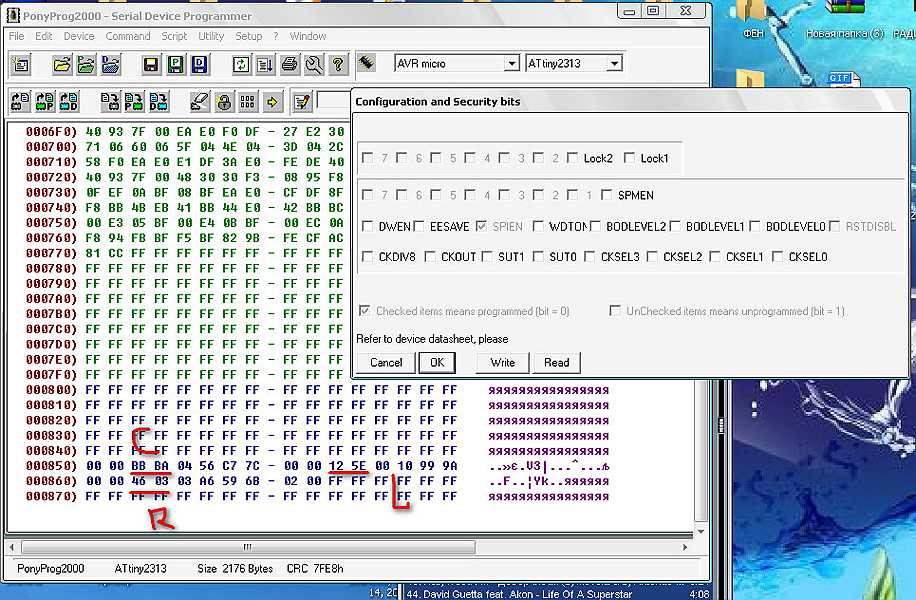Click the Erase device eraser icon
916x600 pixels.
pyautogui.click(x=199, y=102)
